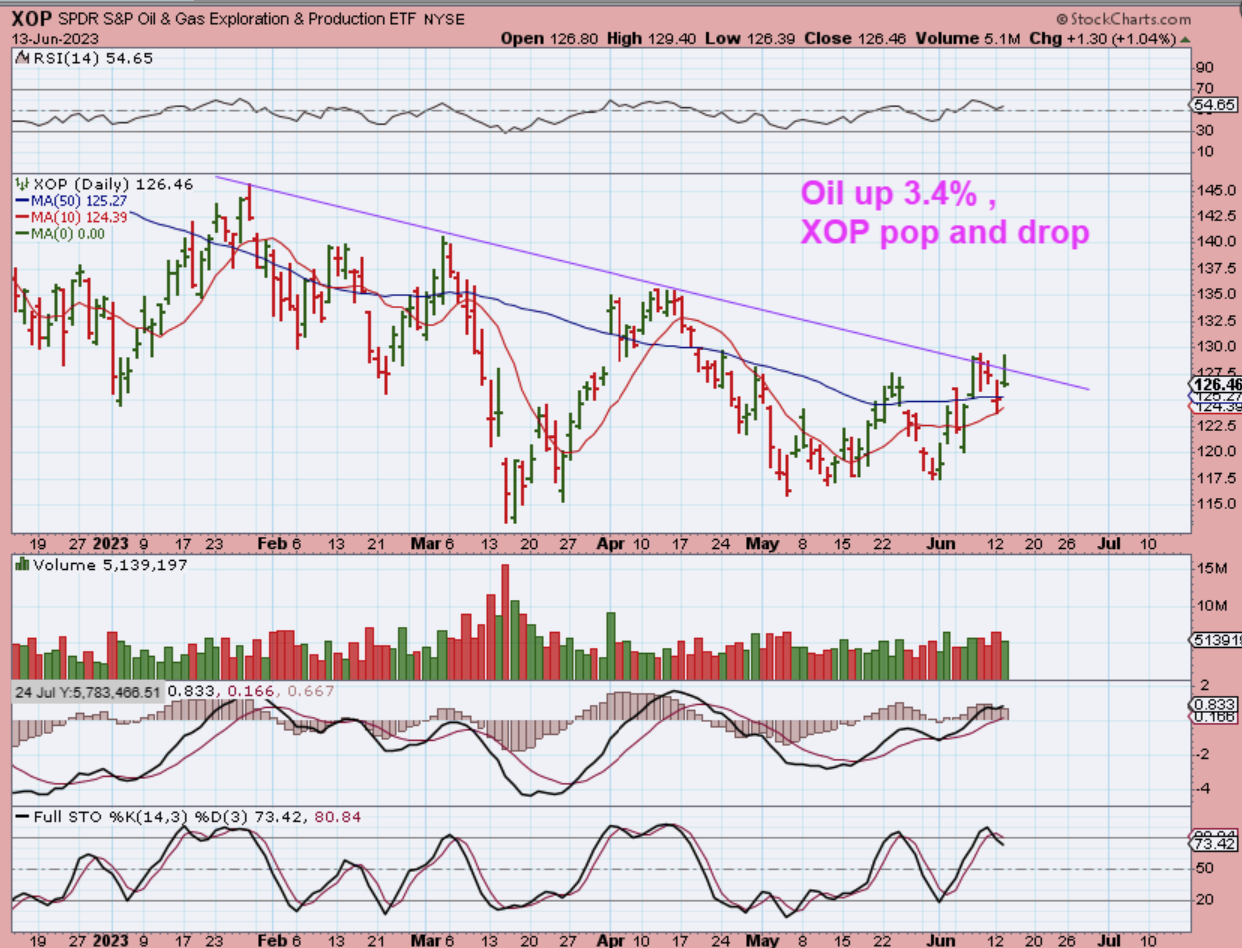The image size is (1242, 948).
Task: Click the 13-Jun-2023 date label
Action: (x=55, y=38)
